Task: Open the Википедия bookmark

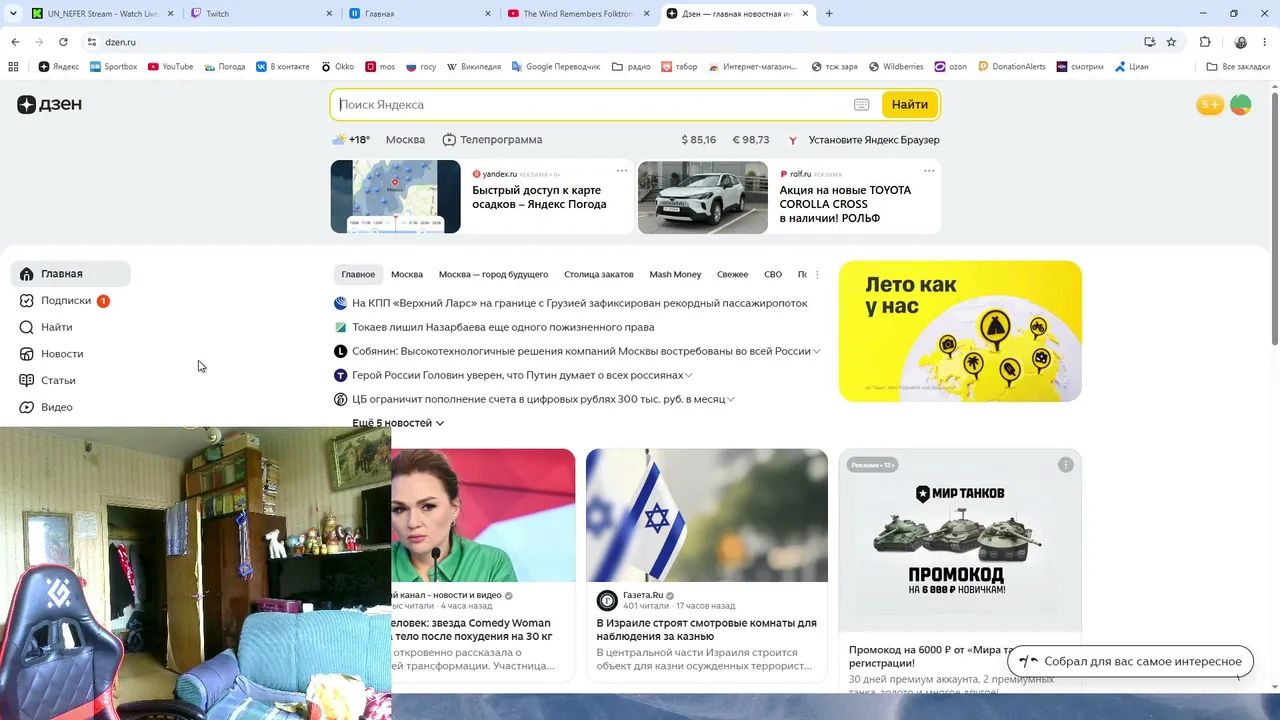Action: (474, 67)
